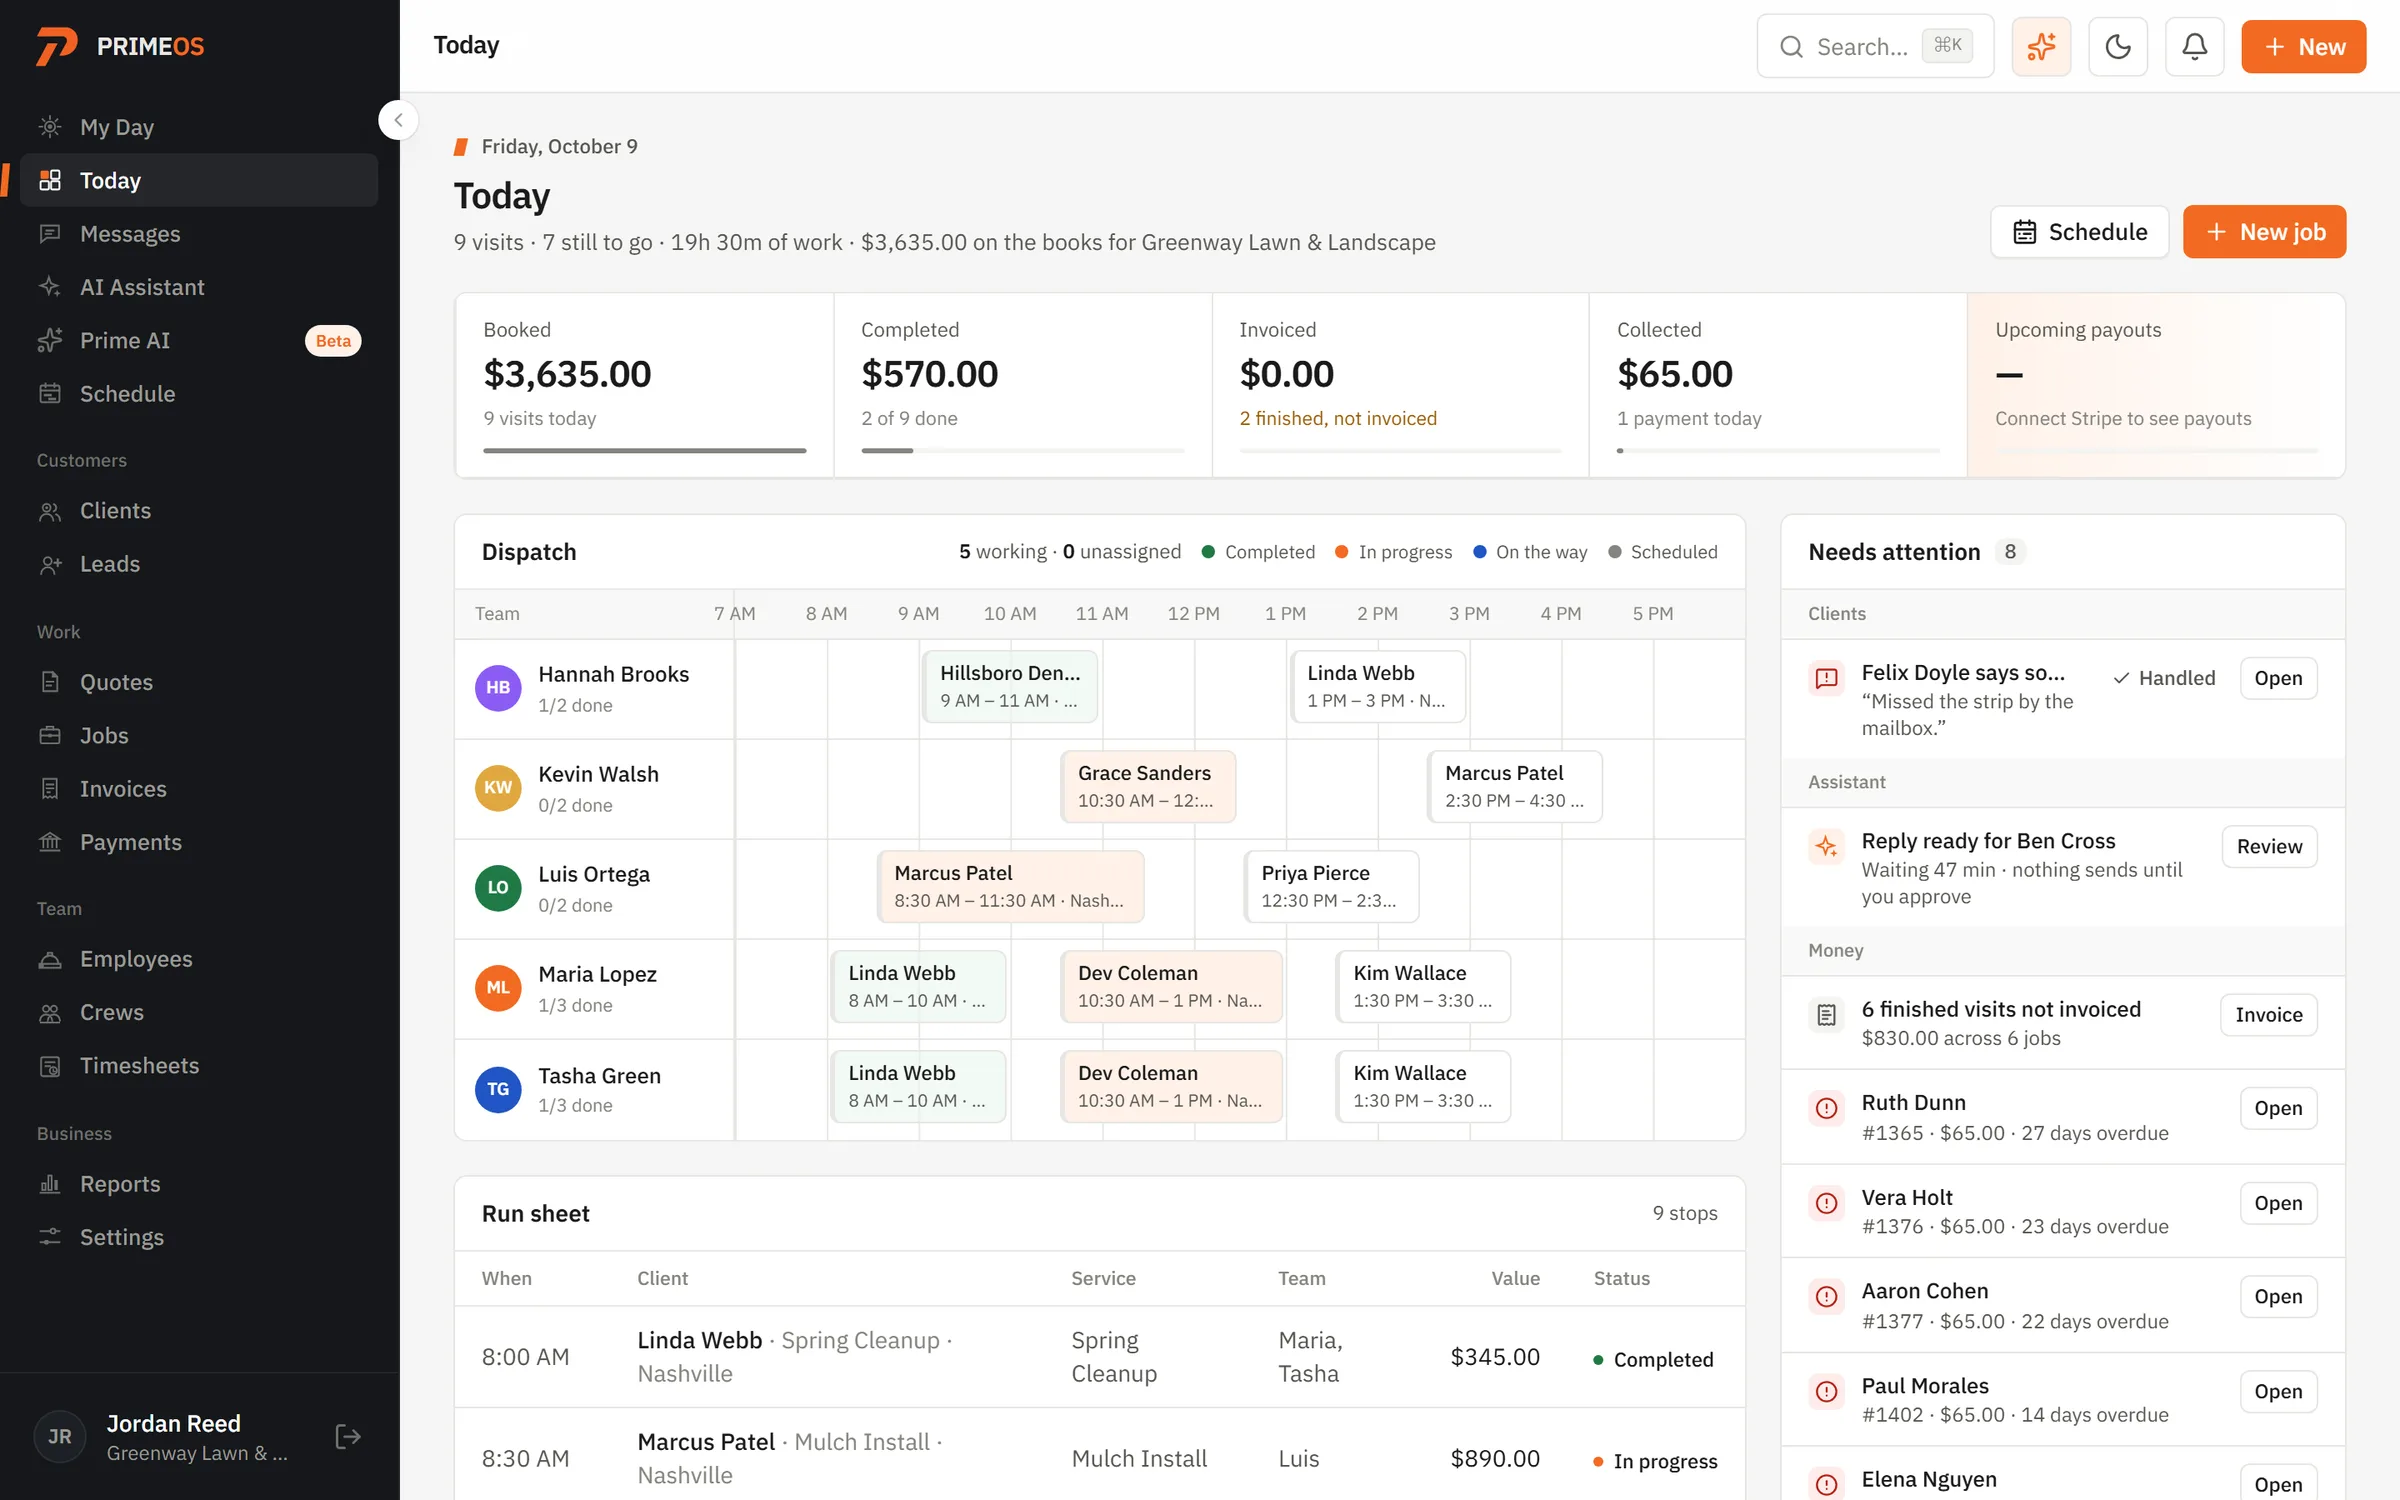Viewport: 2400px width, 1500px height.
Task: Open Grace Sanders visit in Kevin Walsh row
Action: [x=1148, y=787]
